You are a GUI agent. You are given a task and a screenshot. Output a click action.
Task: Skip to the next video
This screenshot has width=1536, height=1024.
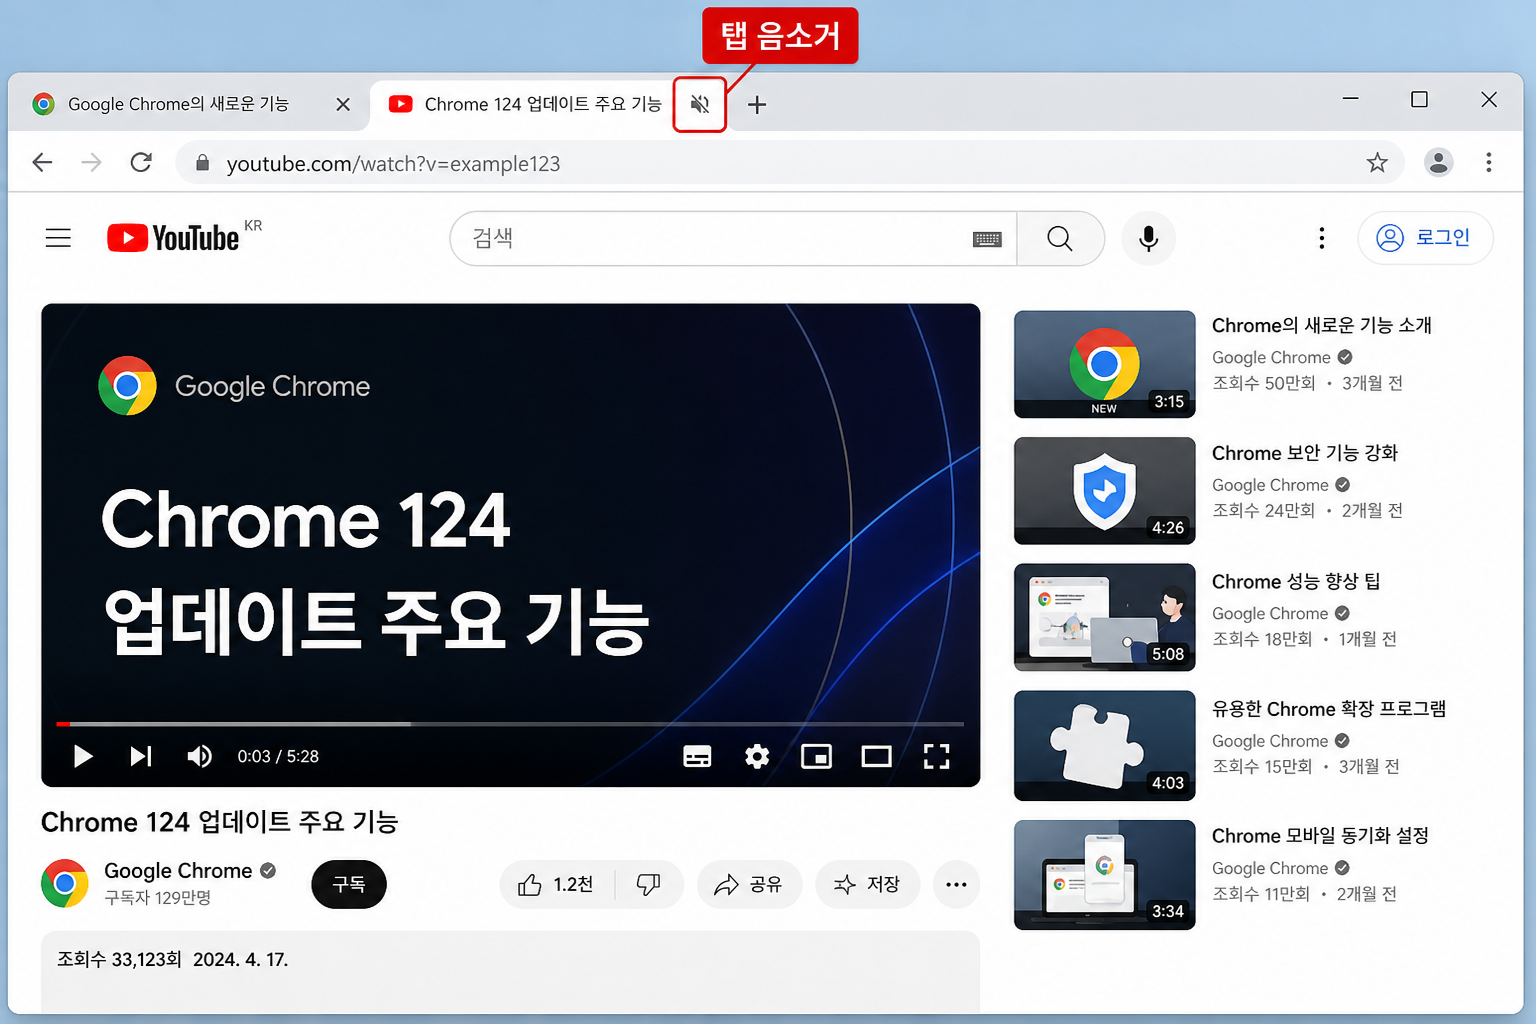[141, 756]
